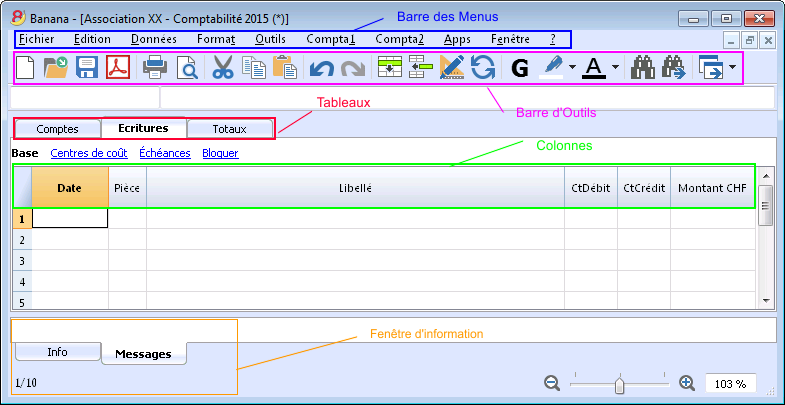Screen dimensions: 785x405
Task: Select the Messages tab at bottom
Action: coord(144,354)
